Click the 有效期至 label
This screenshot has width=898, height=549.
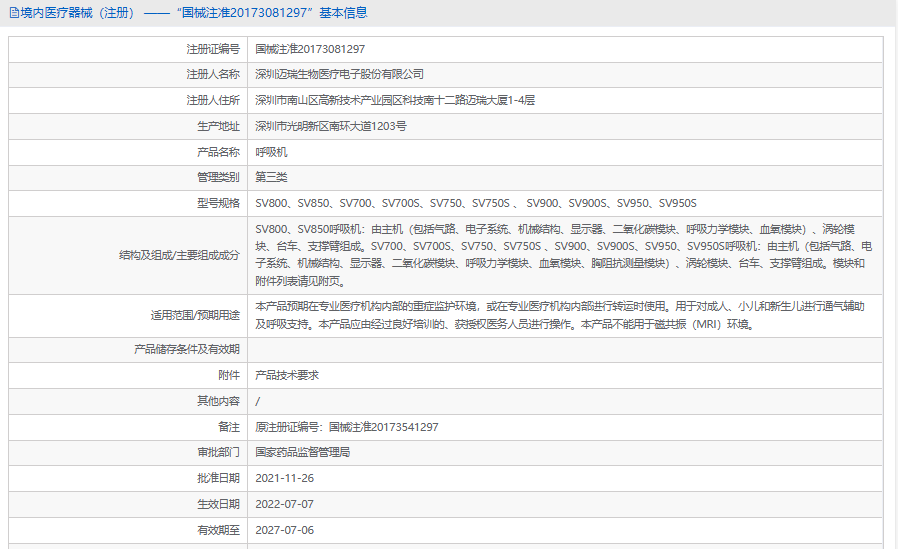[x=218, y=530]
